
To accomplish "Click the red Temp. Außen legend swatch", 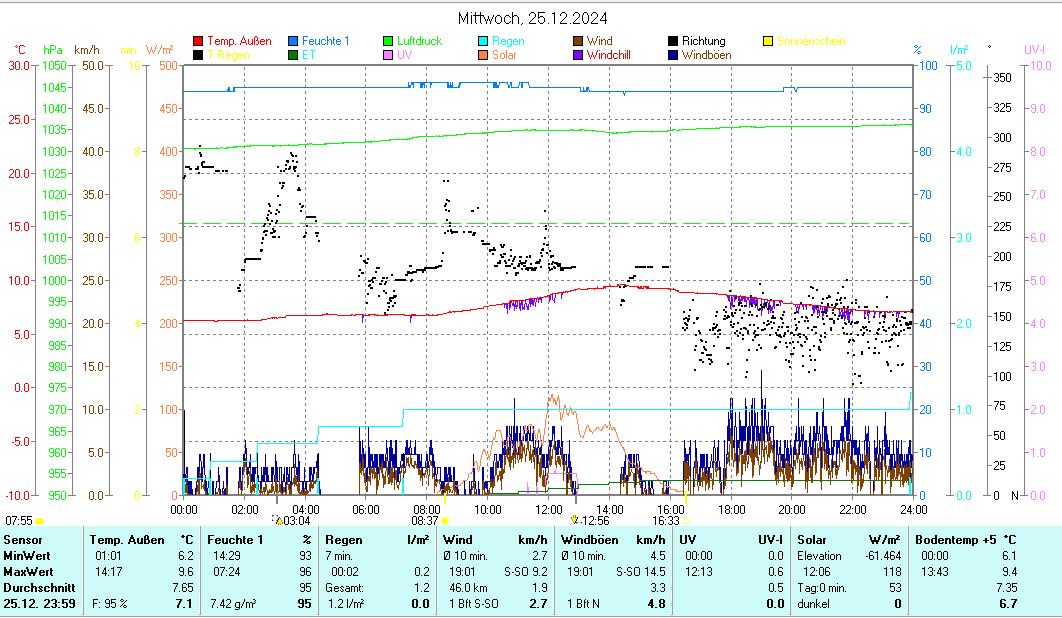I will [x=198, y=41].
